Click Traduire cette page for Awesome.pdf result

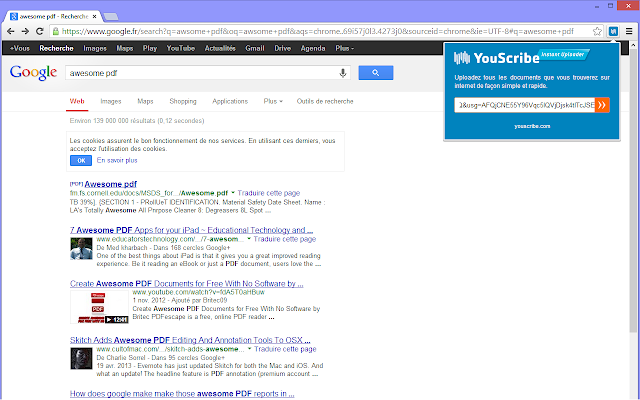(269, 193)
